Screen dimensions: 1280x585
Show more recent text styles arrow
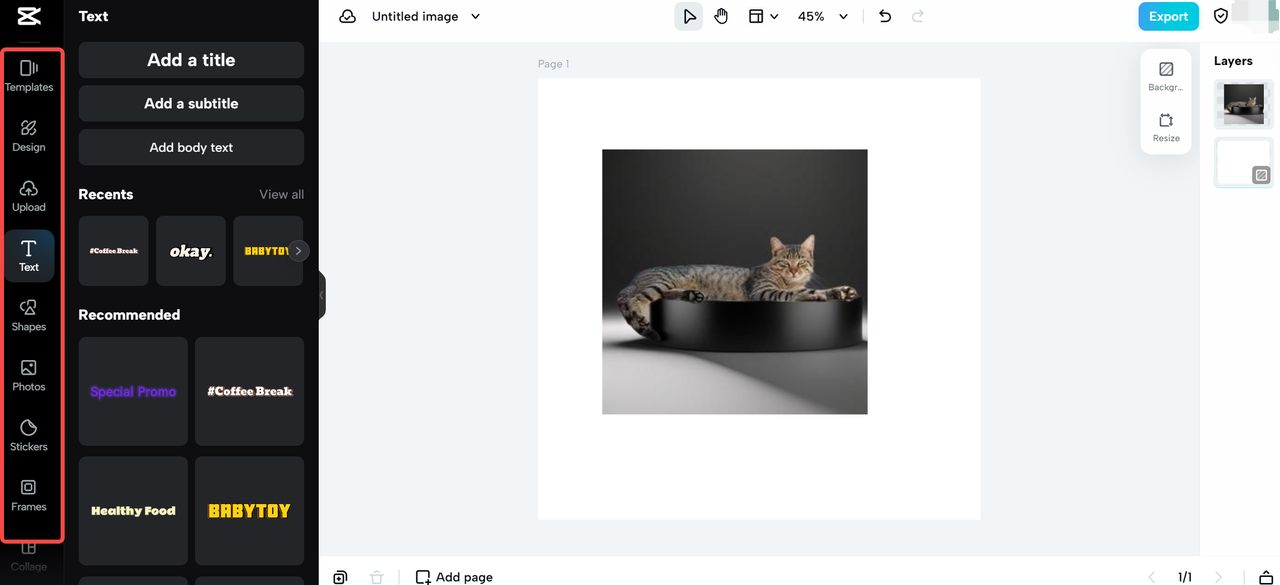(x=298, y=251)
